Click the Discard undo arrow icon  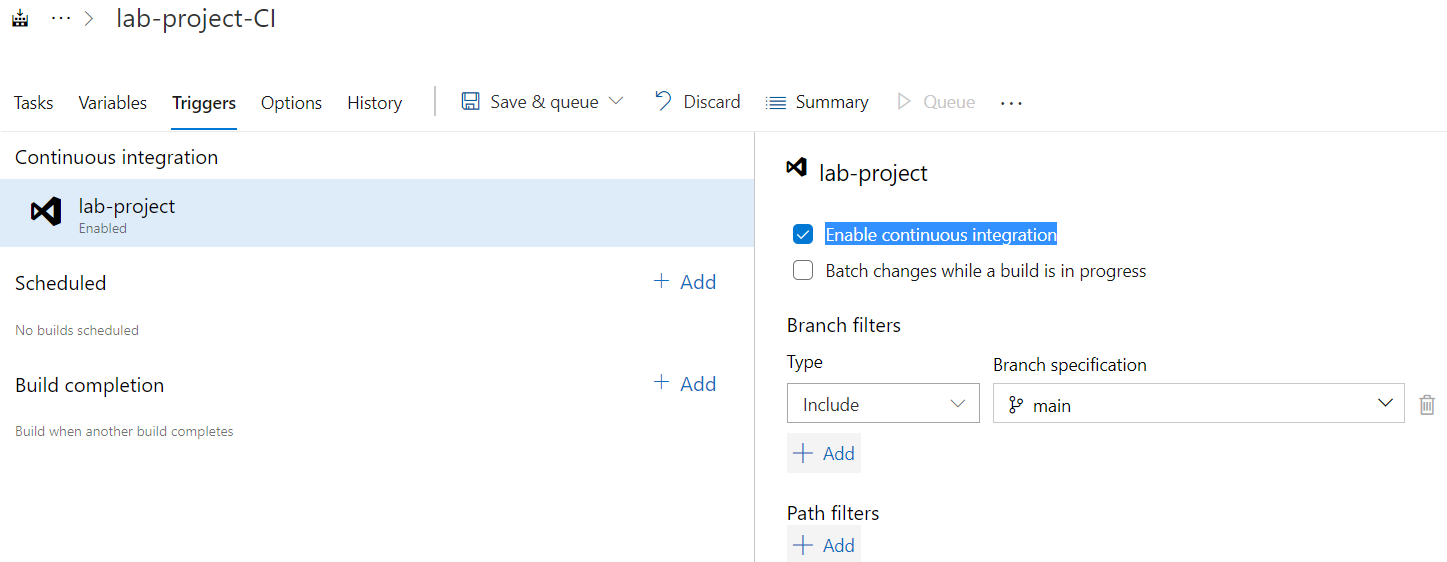tap(662, 101)
